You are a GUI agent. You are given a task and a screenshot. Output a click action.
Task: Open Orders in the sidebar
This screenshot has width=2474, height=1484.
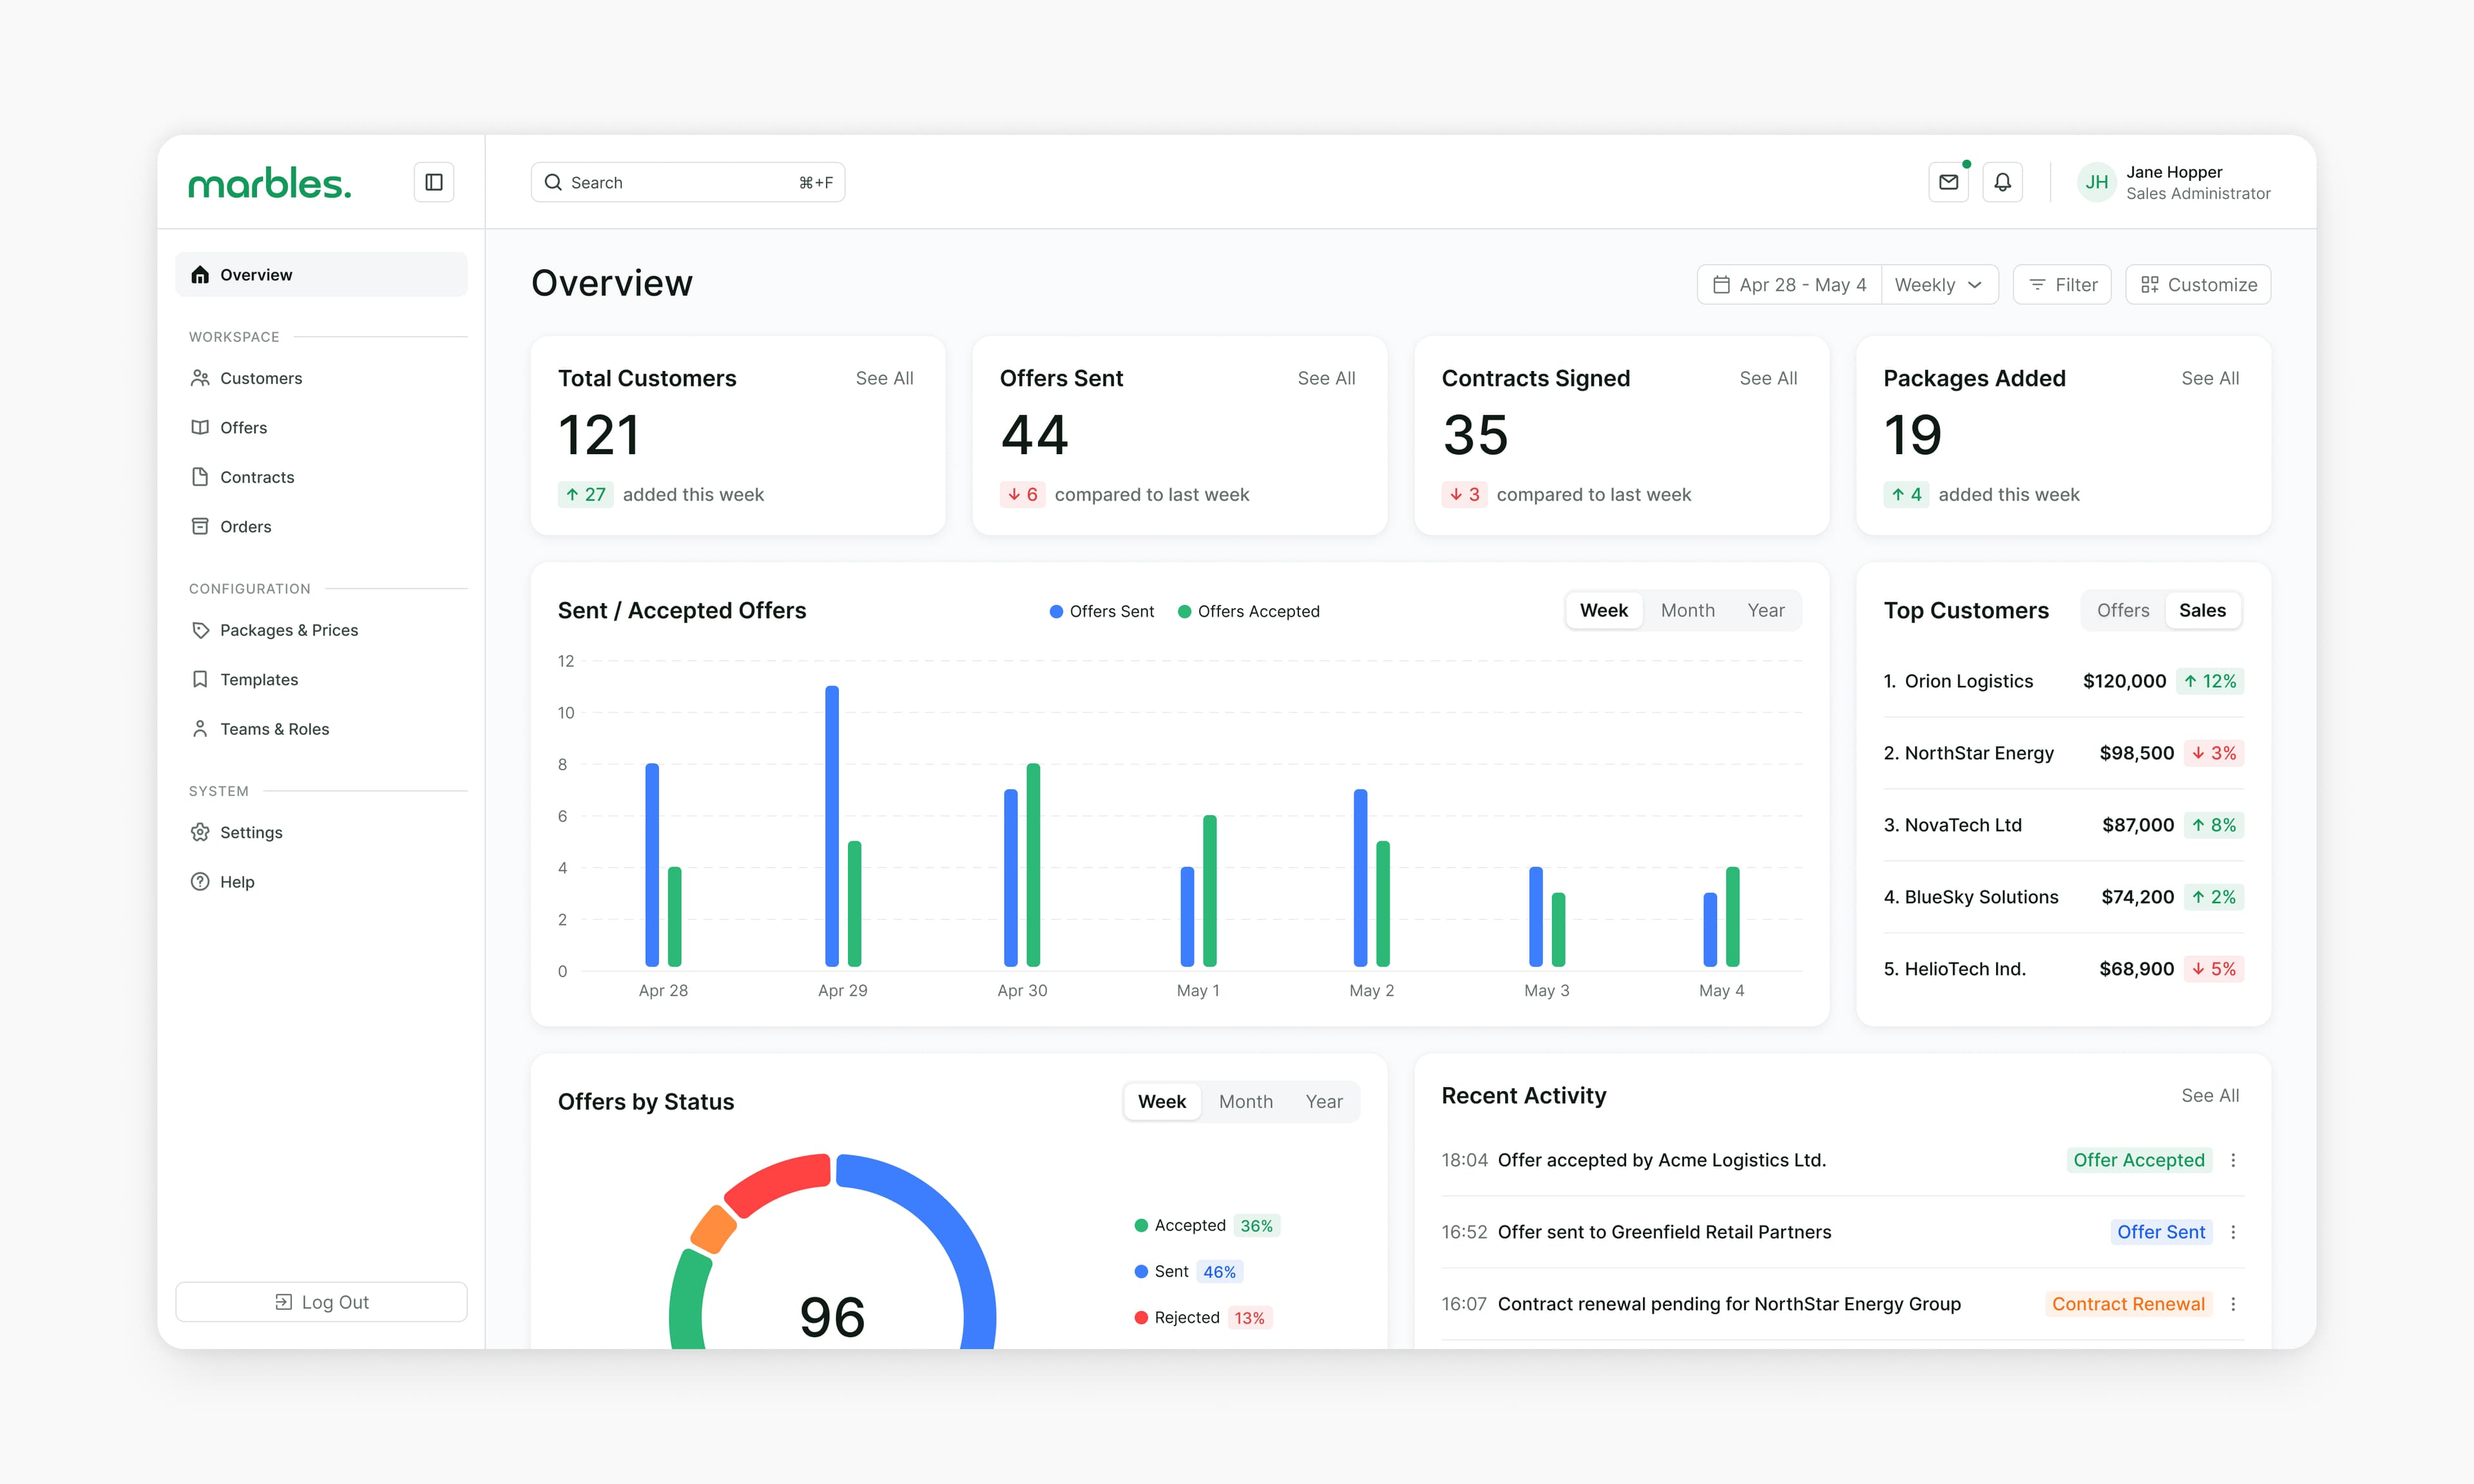click(x=321, y=526)
